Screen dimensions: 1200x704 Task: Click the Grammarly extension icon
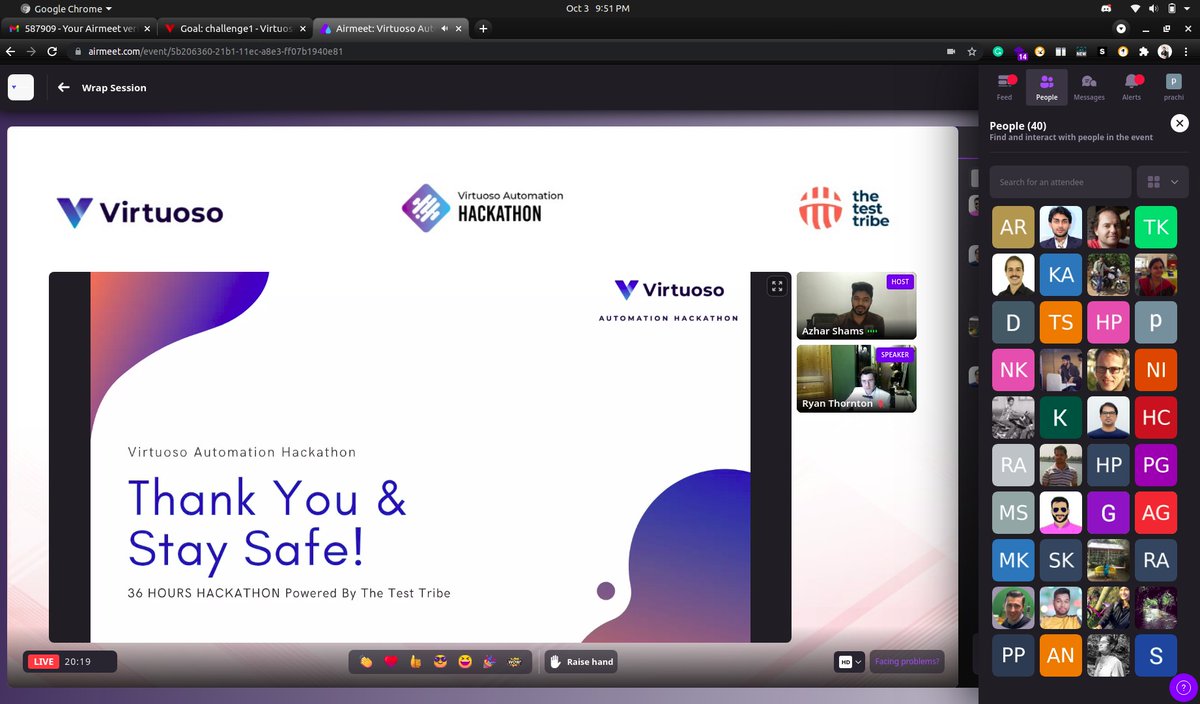998,51
